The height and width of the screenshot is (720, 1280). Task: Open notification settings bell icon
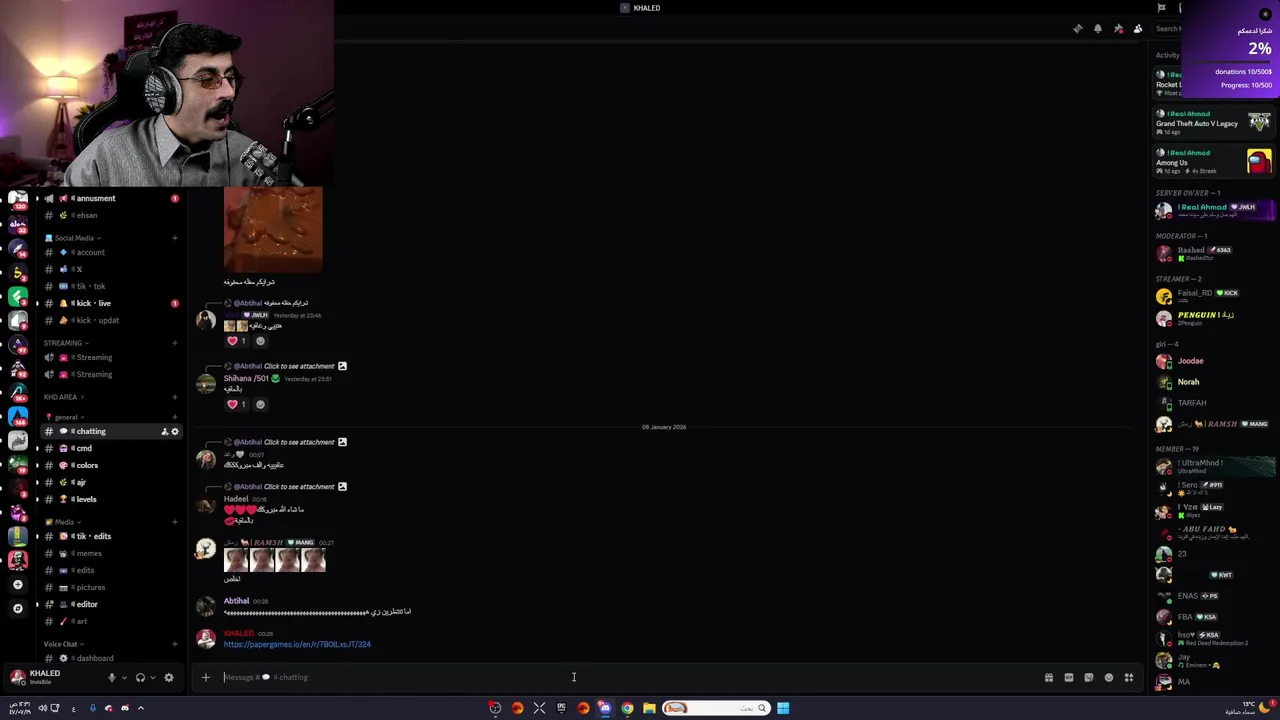click(x=1098, y=29)
